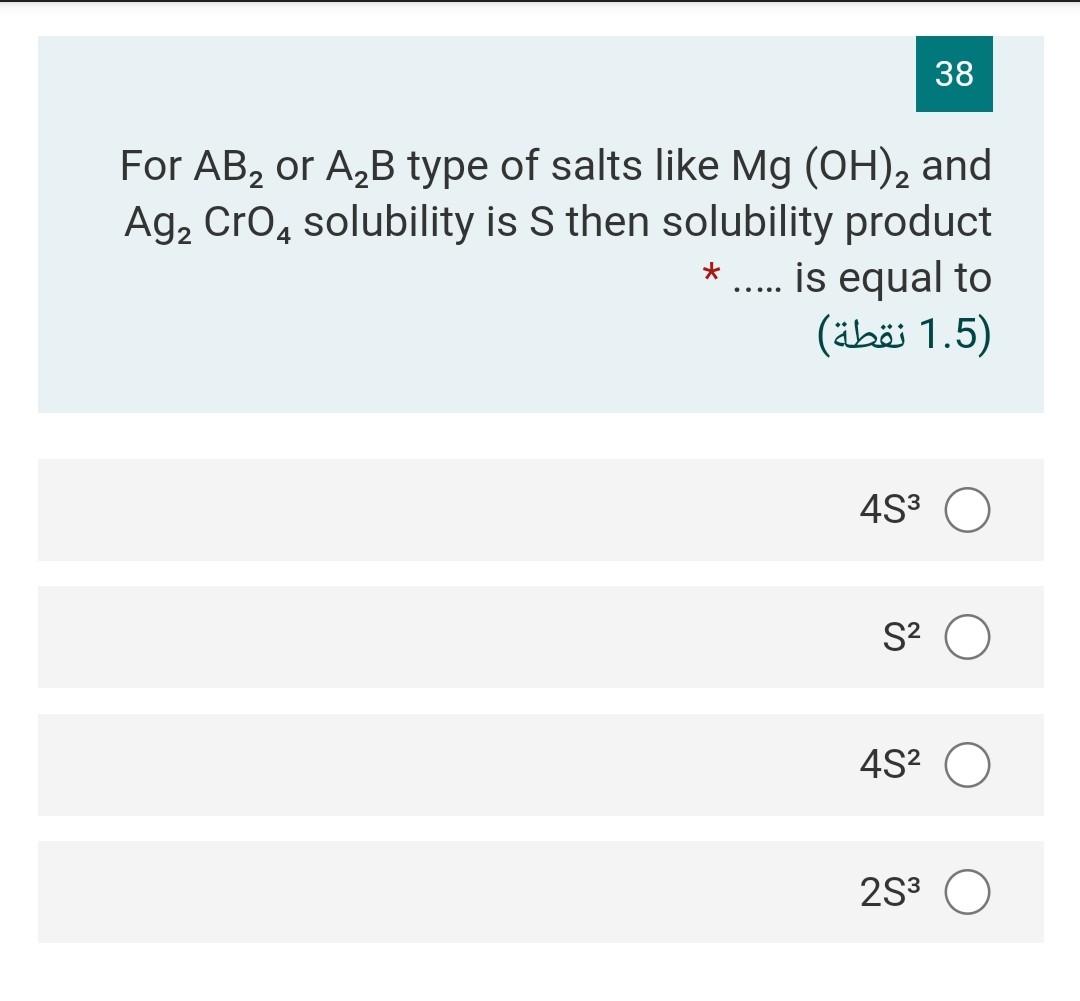
Task: Click the 4S³ option row
Action: click(x=540, y=510)
